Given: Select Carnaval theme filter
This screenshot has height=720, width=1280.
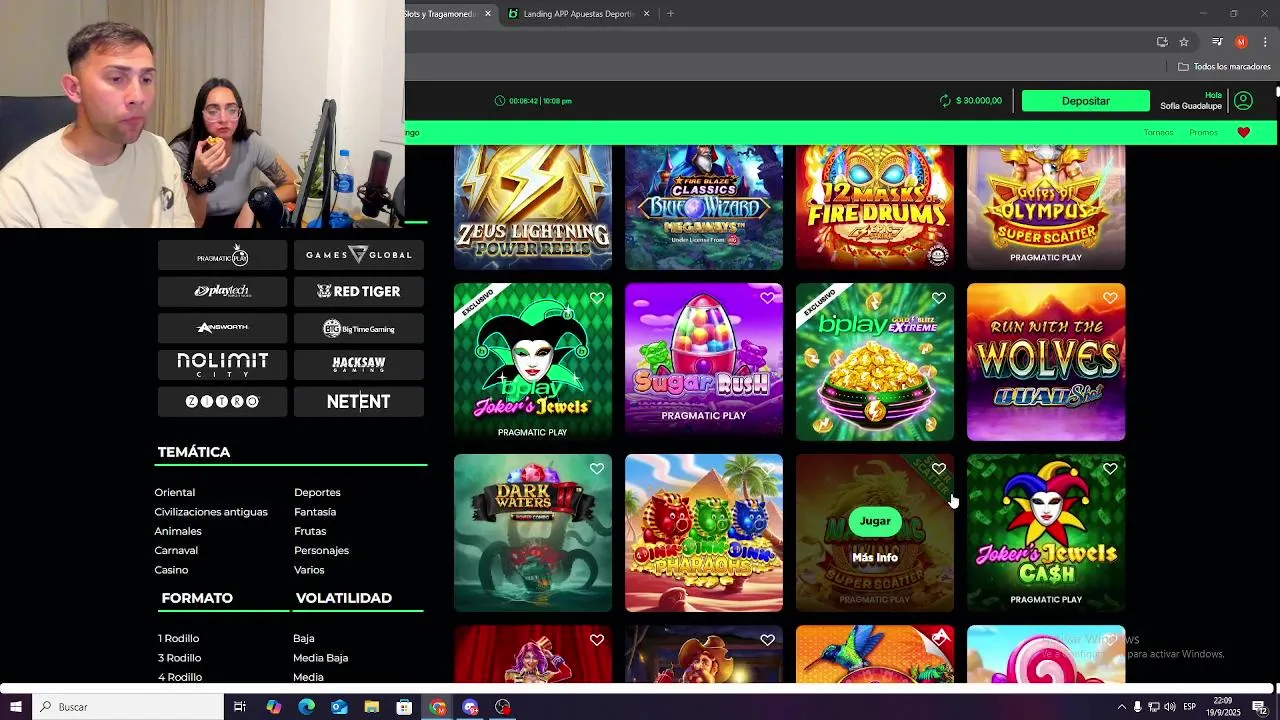Looking at the screenshot, I should 176,550.
